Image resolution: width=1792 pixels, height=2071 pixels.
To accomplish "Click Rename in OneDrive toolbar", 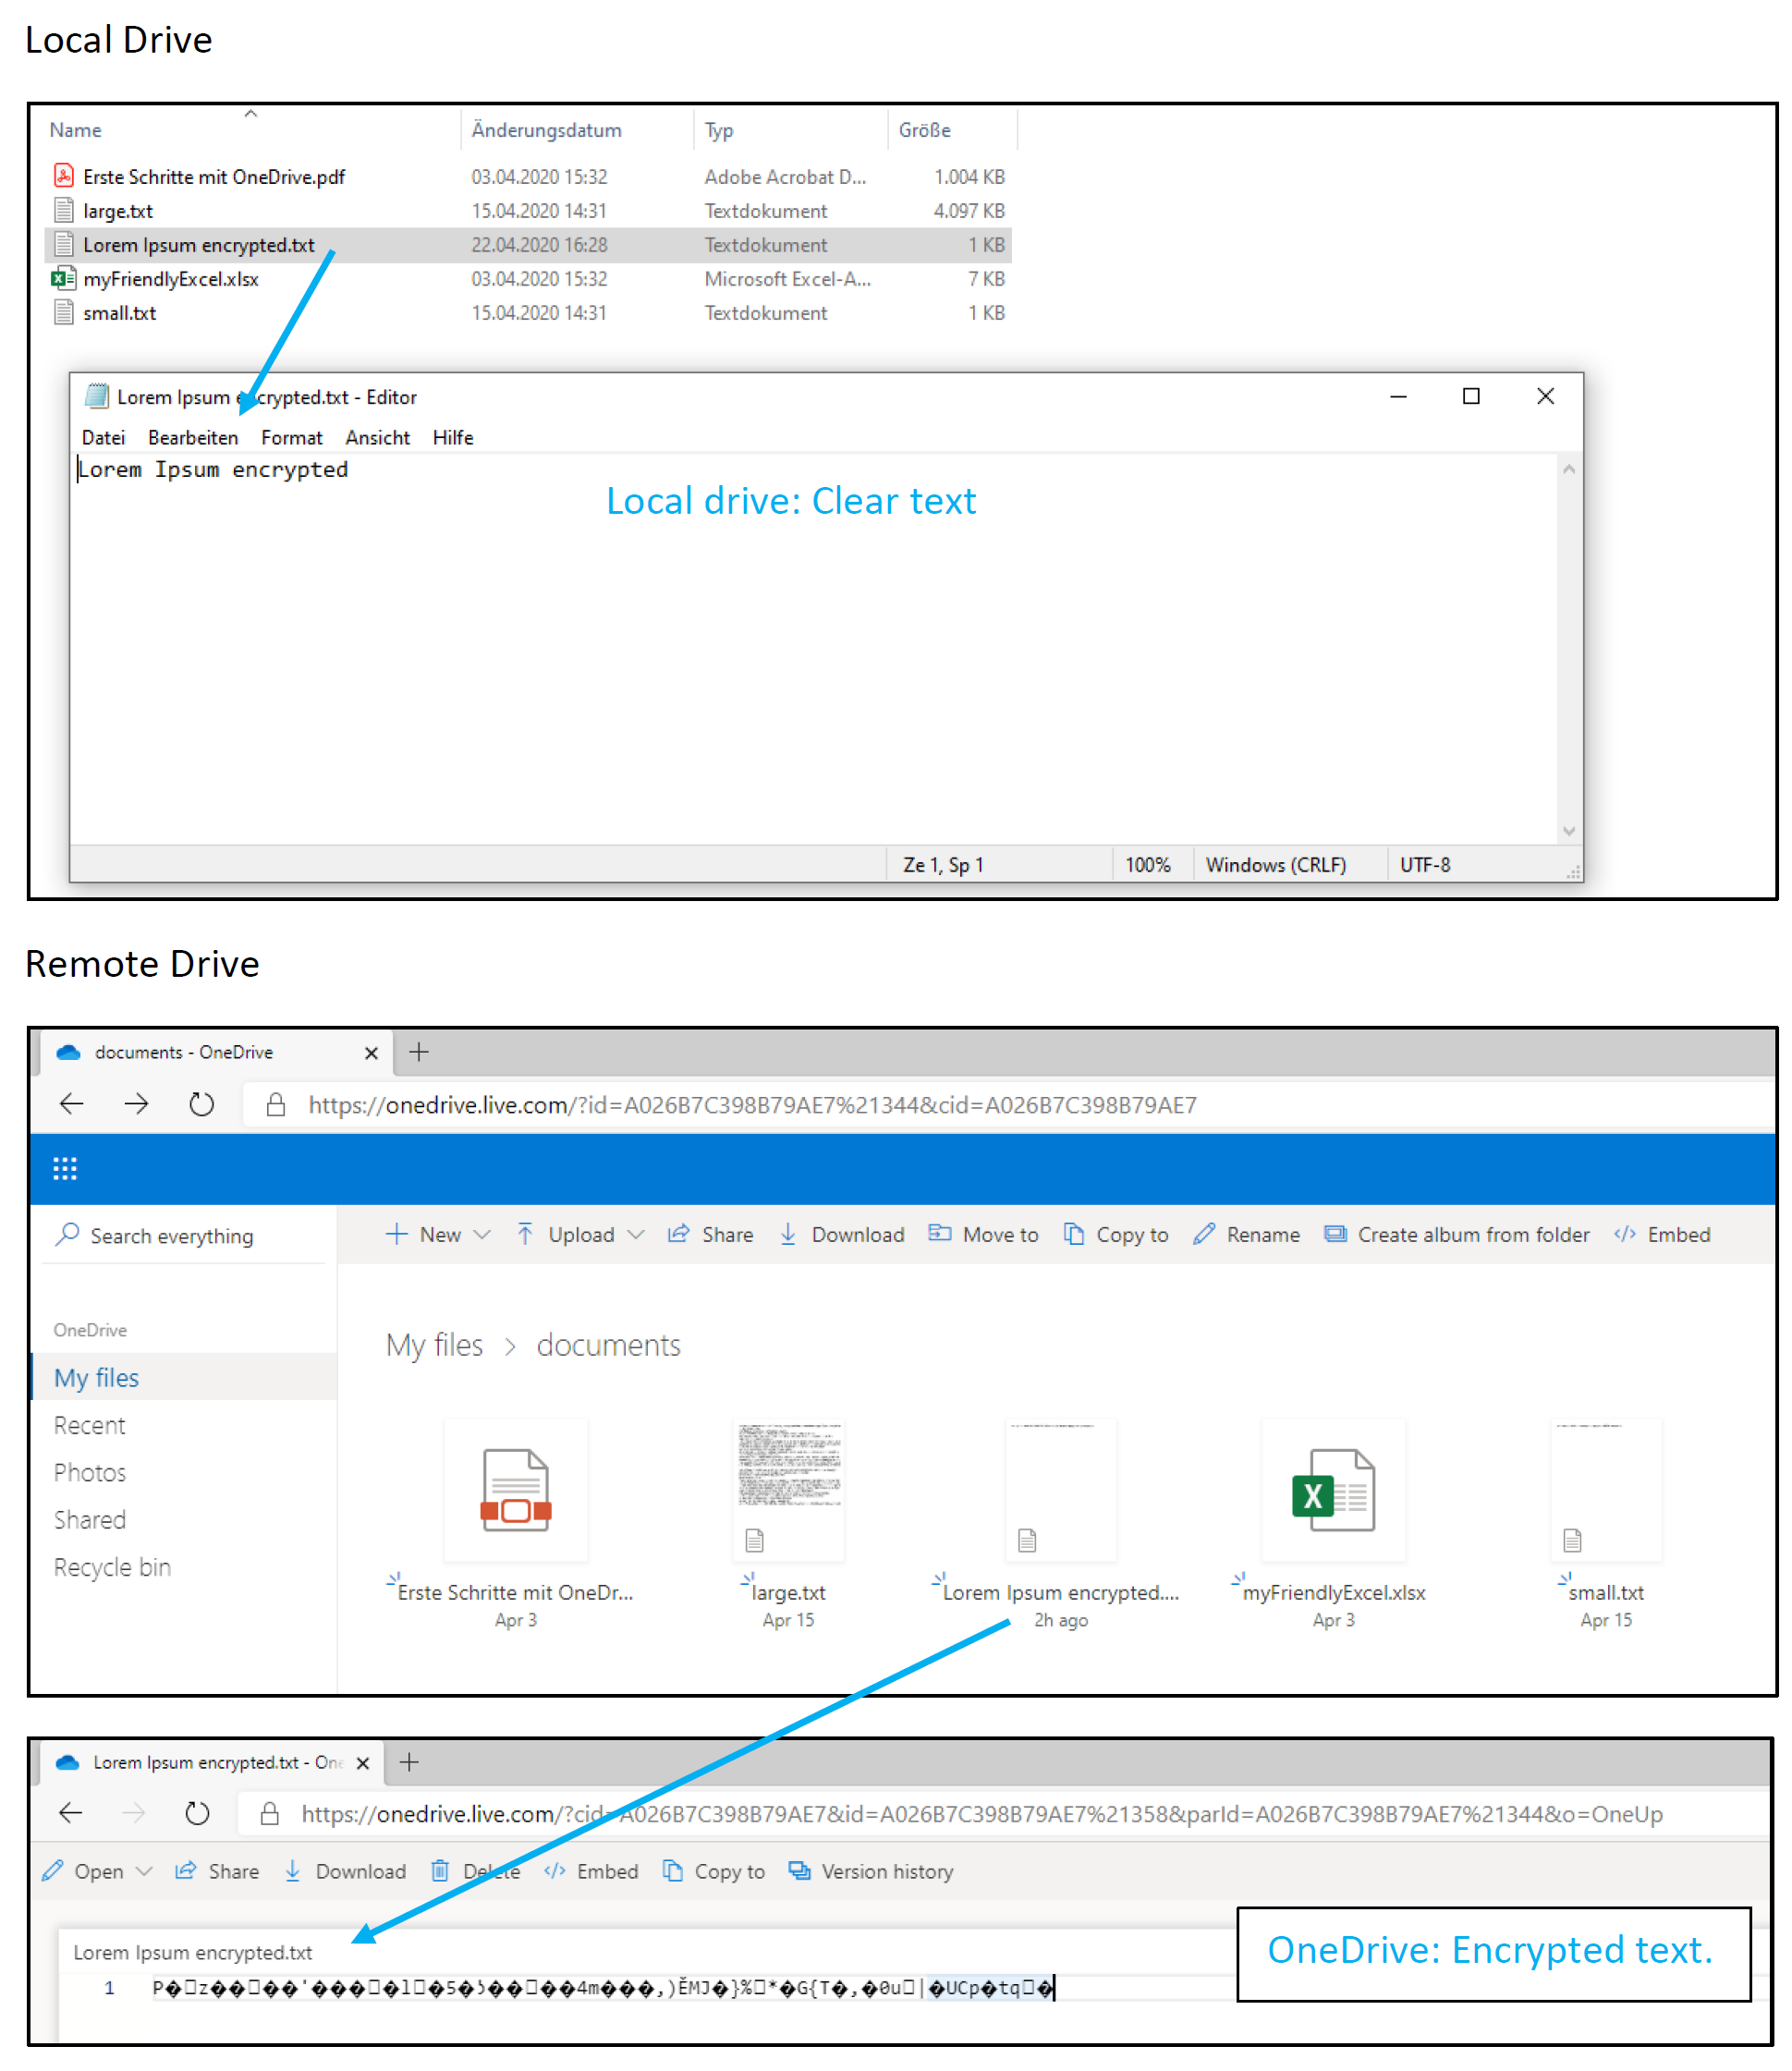I will pyautogui.click(x=1246, y=1234).
